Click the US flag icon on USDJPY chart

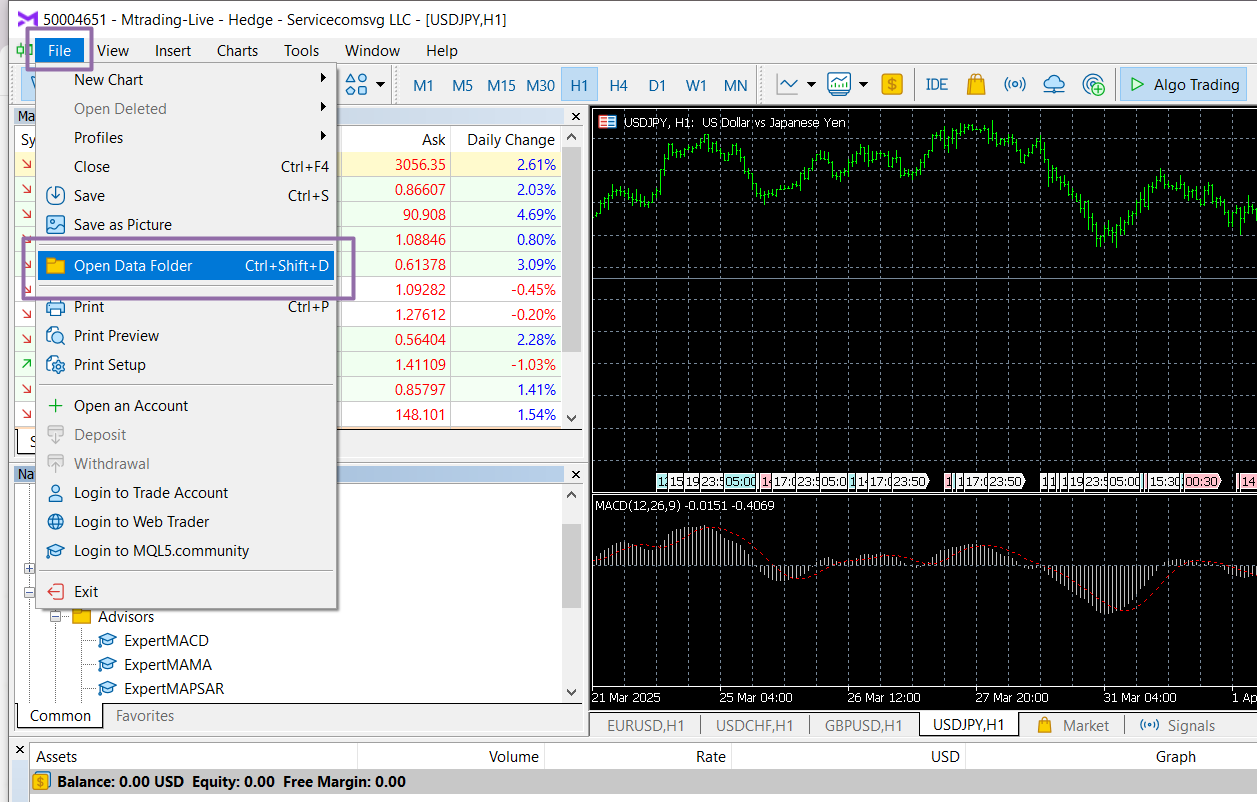607,122
